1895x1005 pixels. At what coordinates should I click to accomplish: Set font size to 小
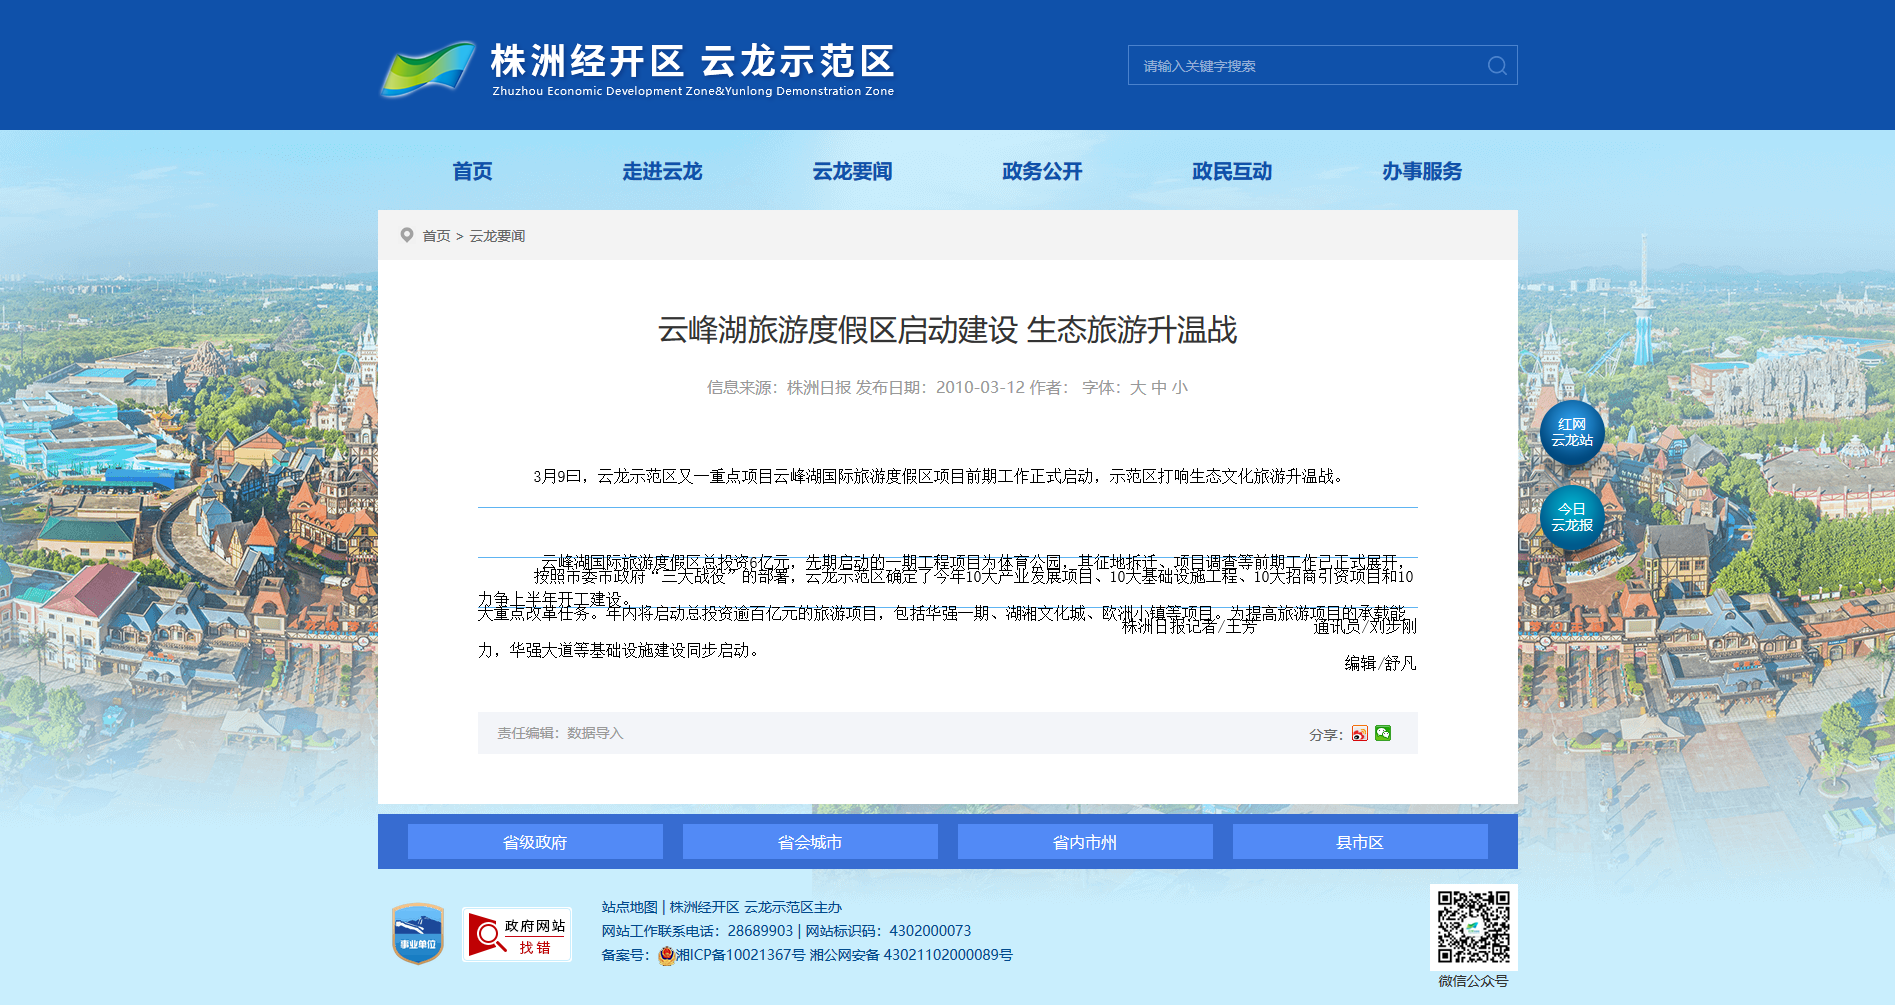click(x=1180, y=388)
